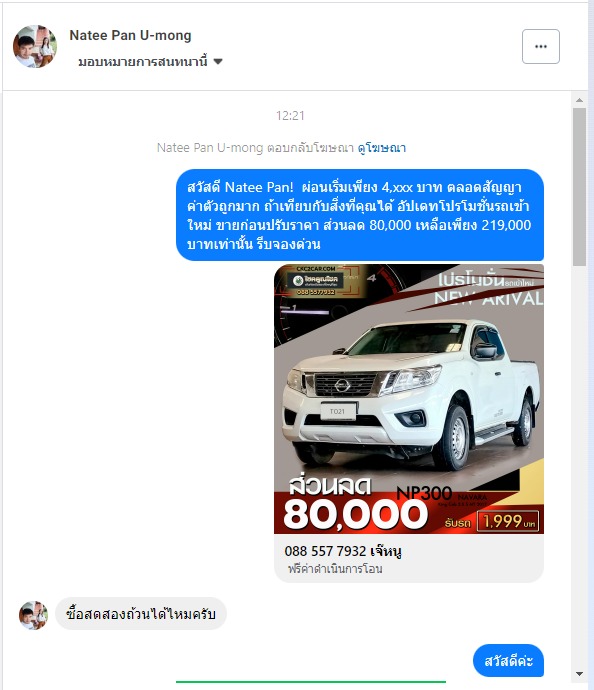
Task: Click the blue promotion message starting สวัสดี Natee Pan
Action: [360, 215]
